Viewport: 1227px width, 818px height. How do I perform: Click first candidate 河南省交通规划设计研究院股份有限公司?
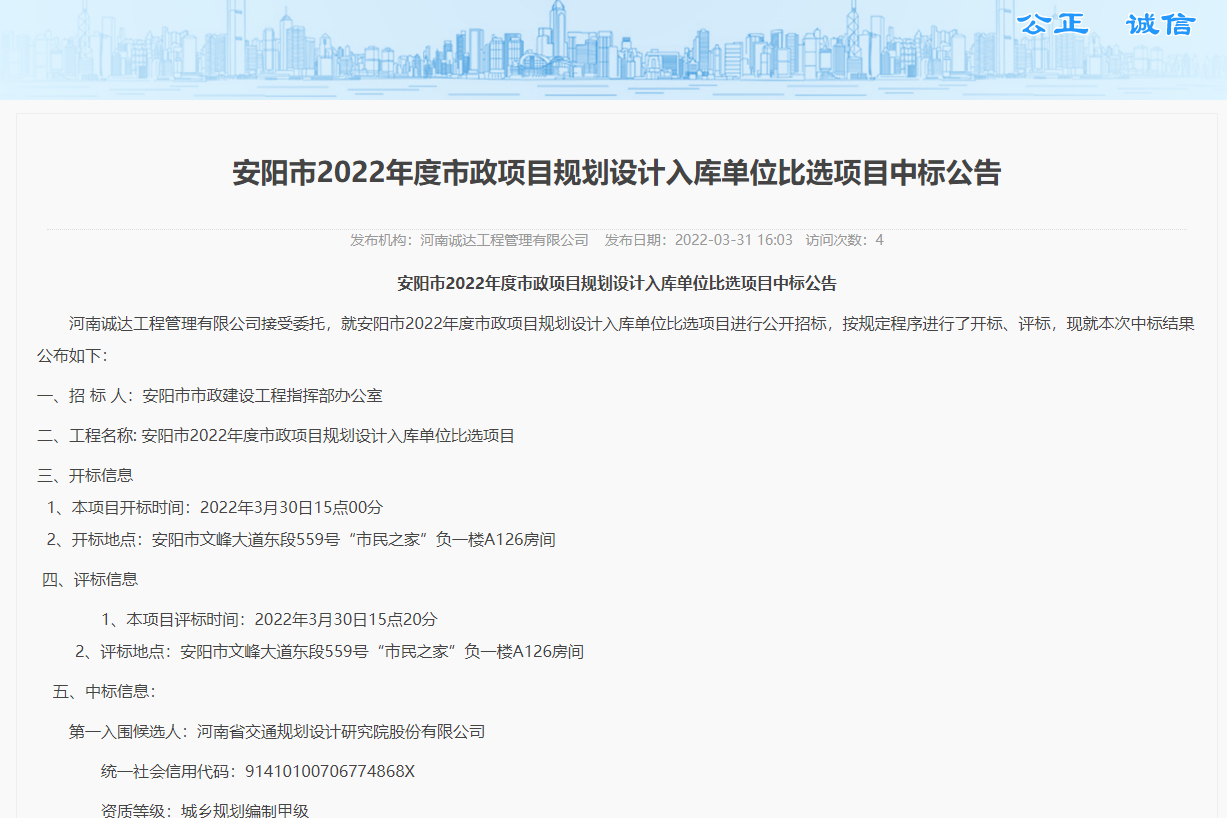[341, 731]
